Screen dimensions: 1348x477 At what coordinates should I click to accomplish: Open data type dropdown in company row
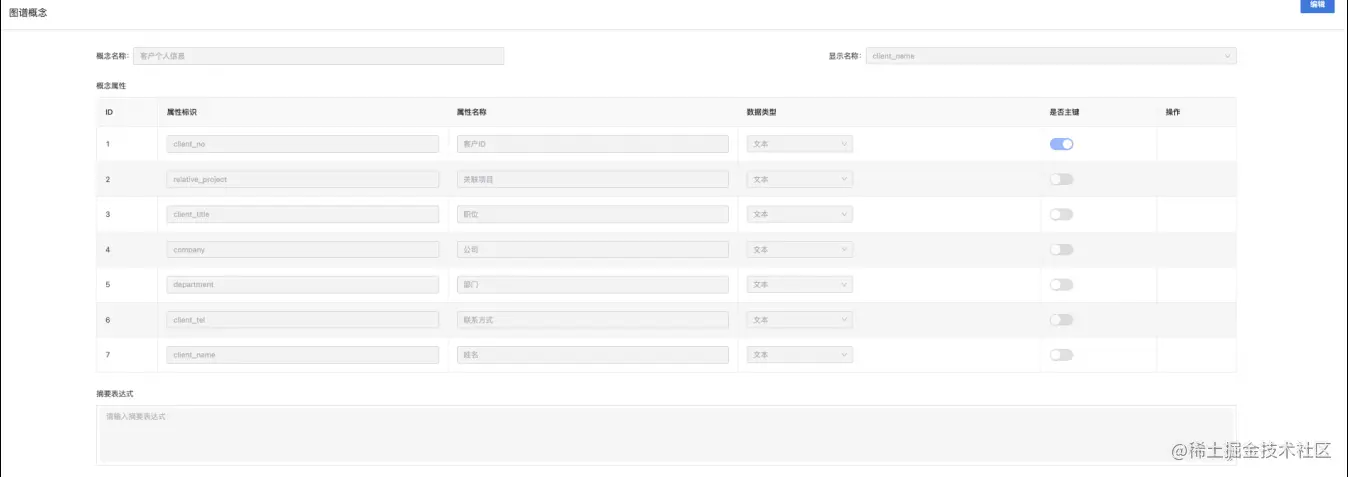[800, 249]
